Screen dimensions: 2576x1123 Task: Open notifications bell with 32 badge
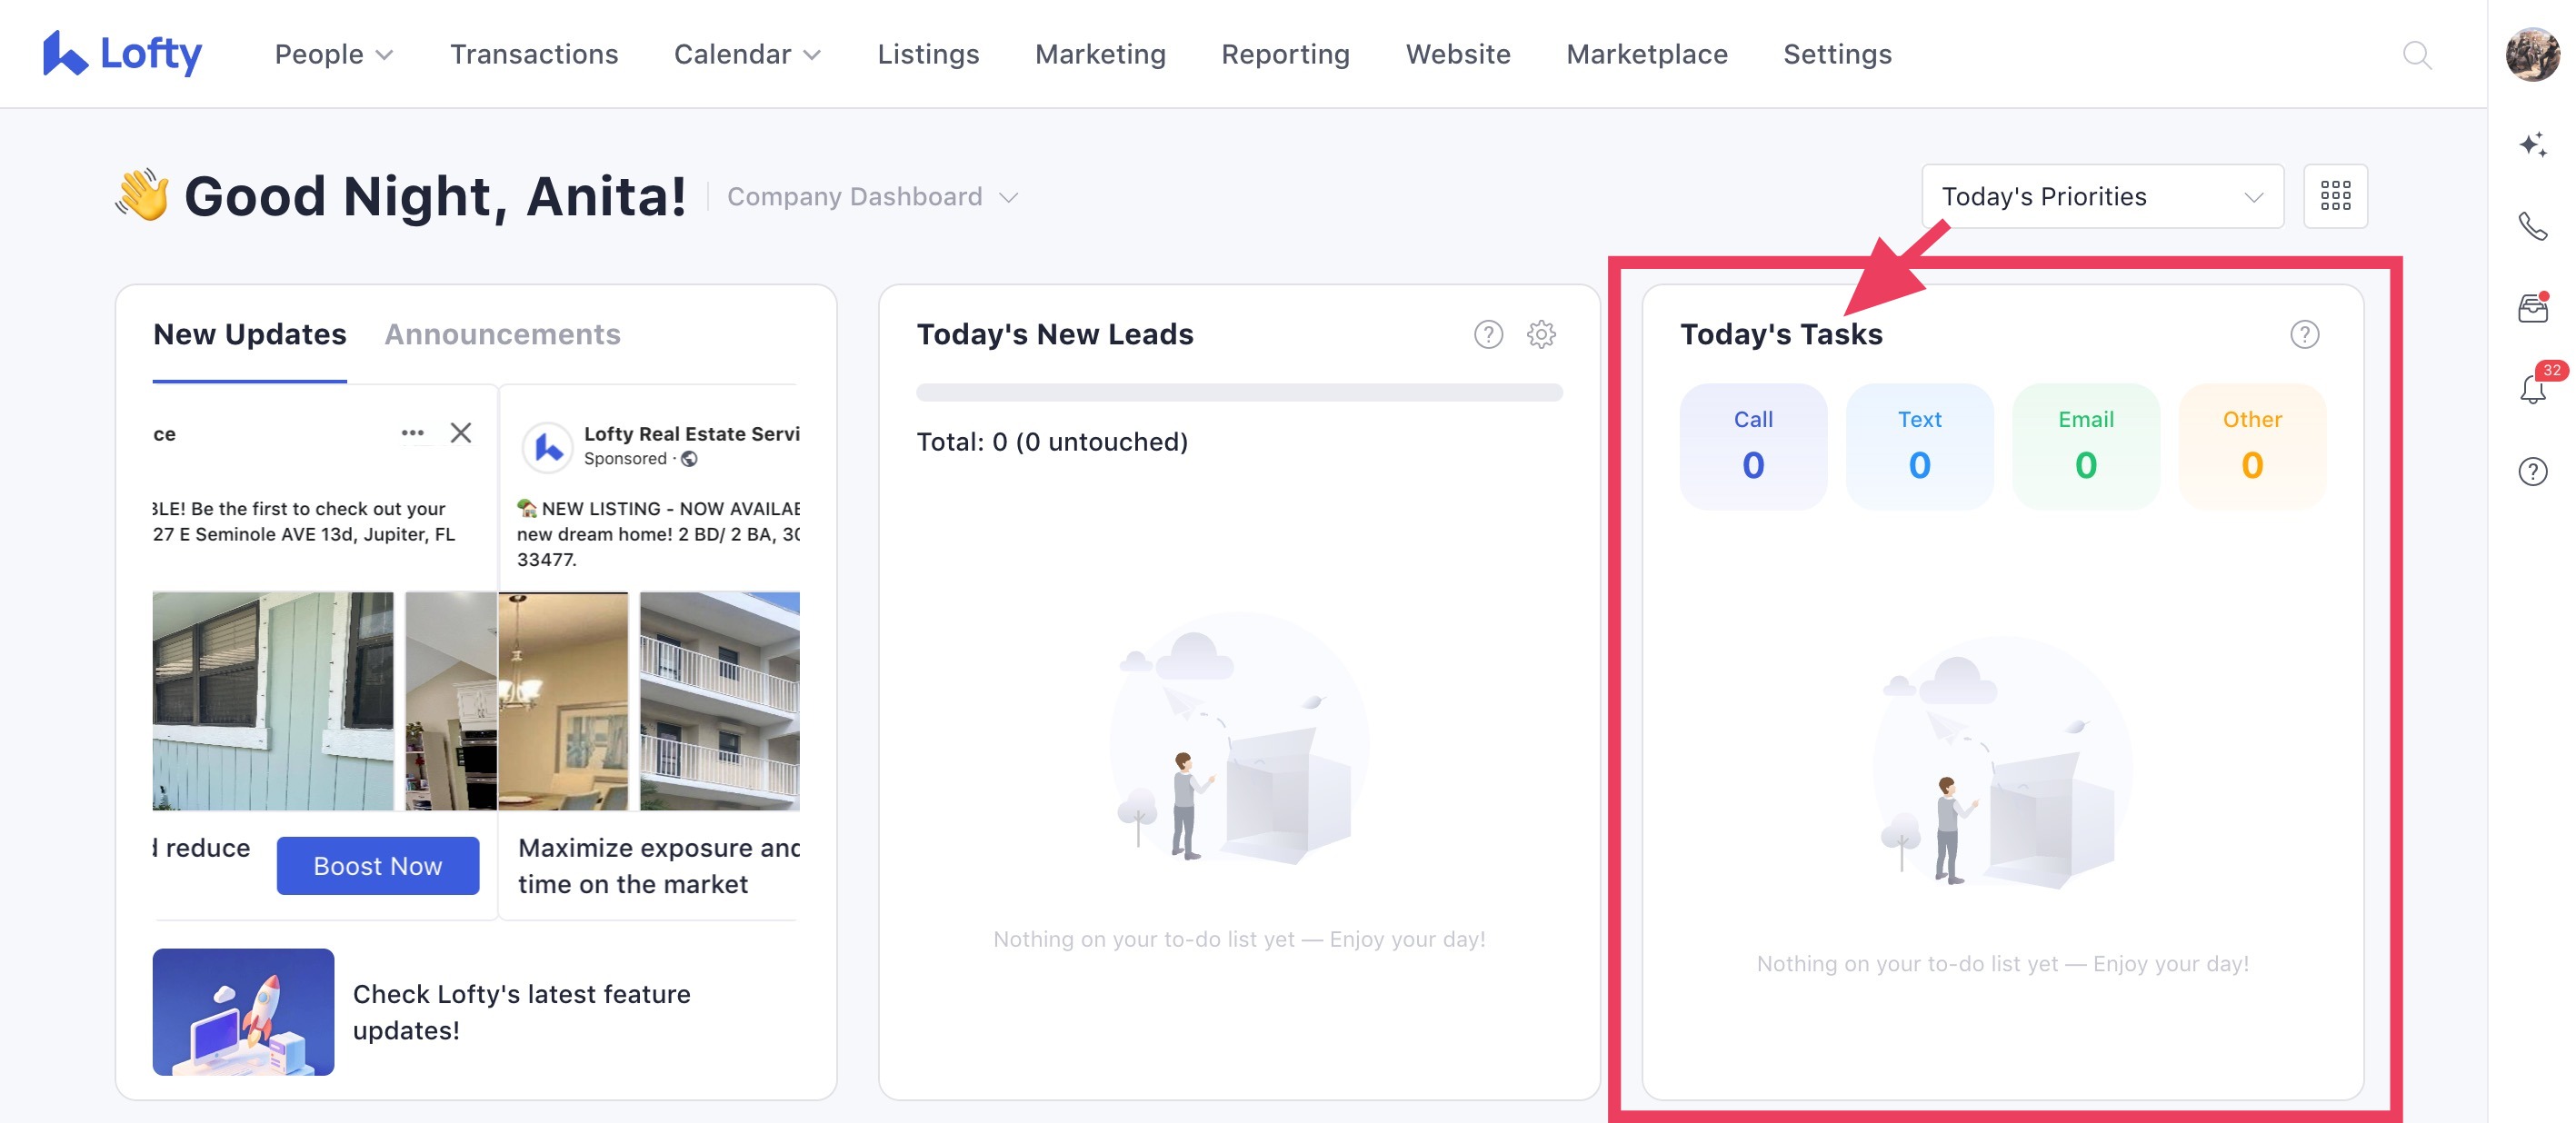click(2532, 389)
